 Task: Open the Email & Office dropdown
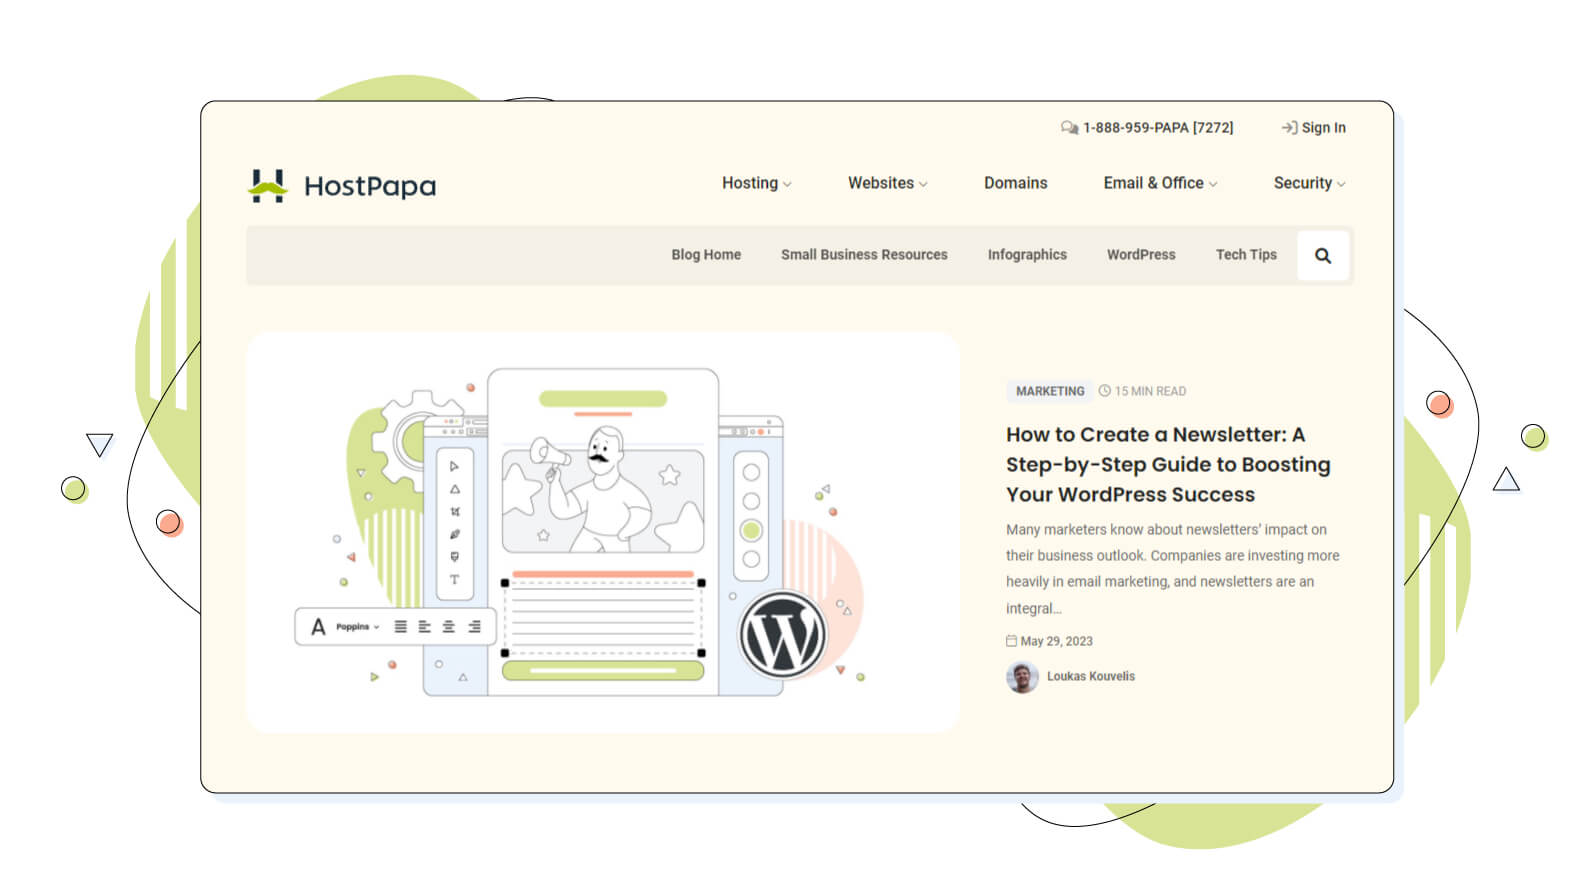tap(1160, 183)
